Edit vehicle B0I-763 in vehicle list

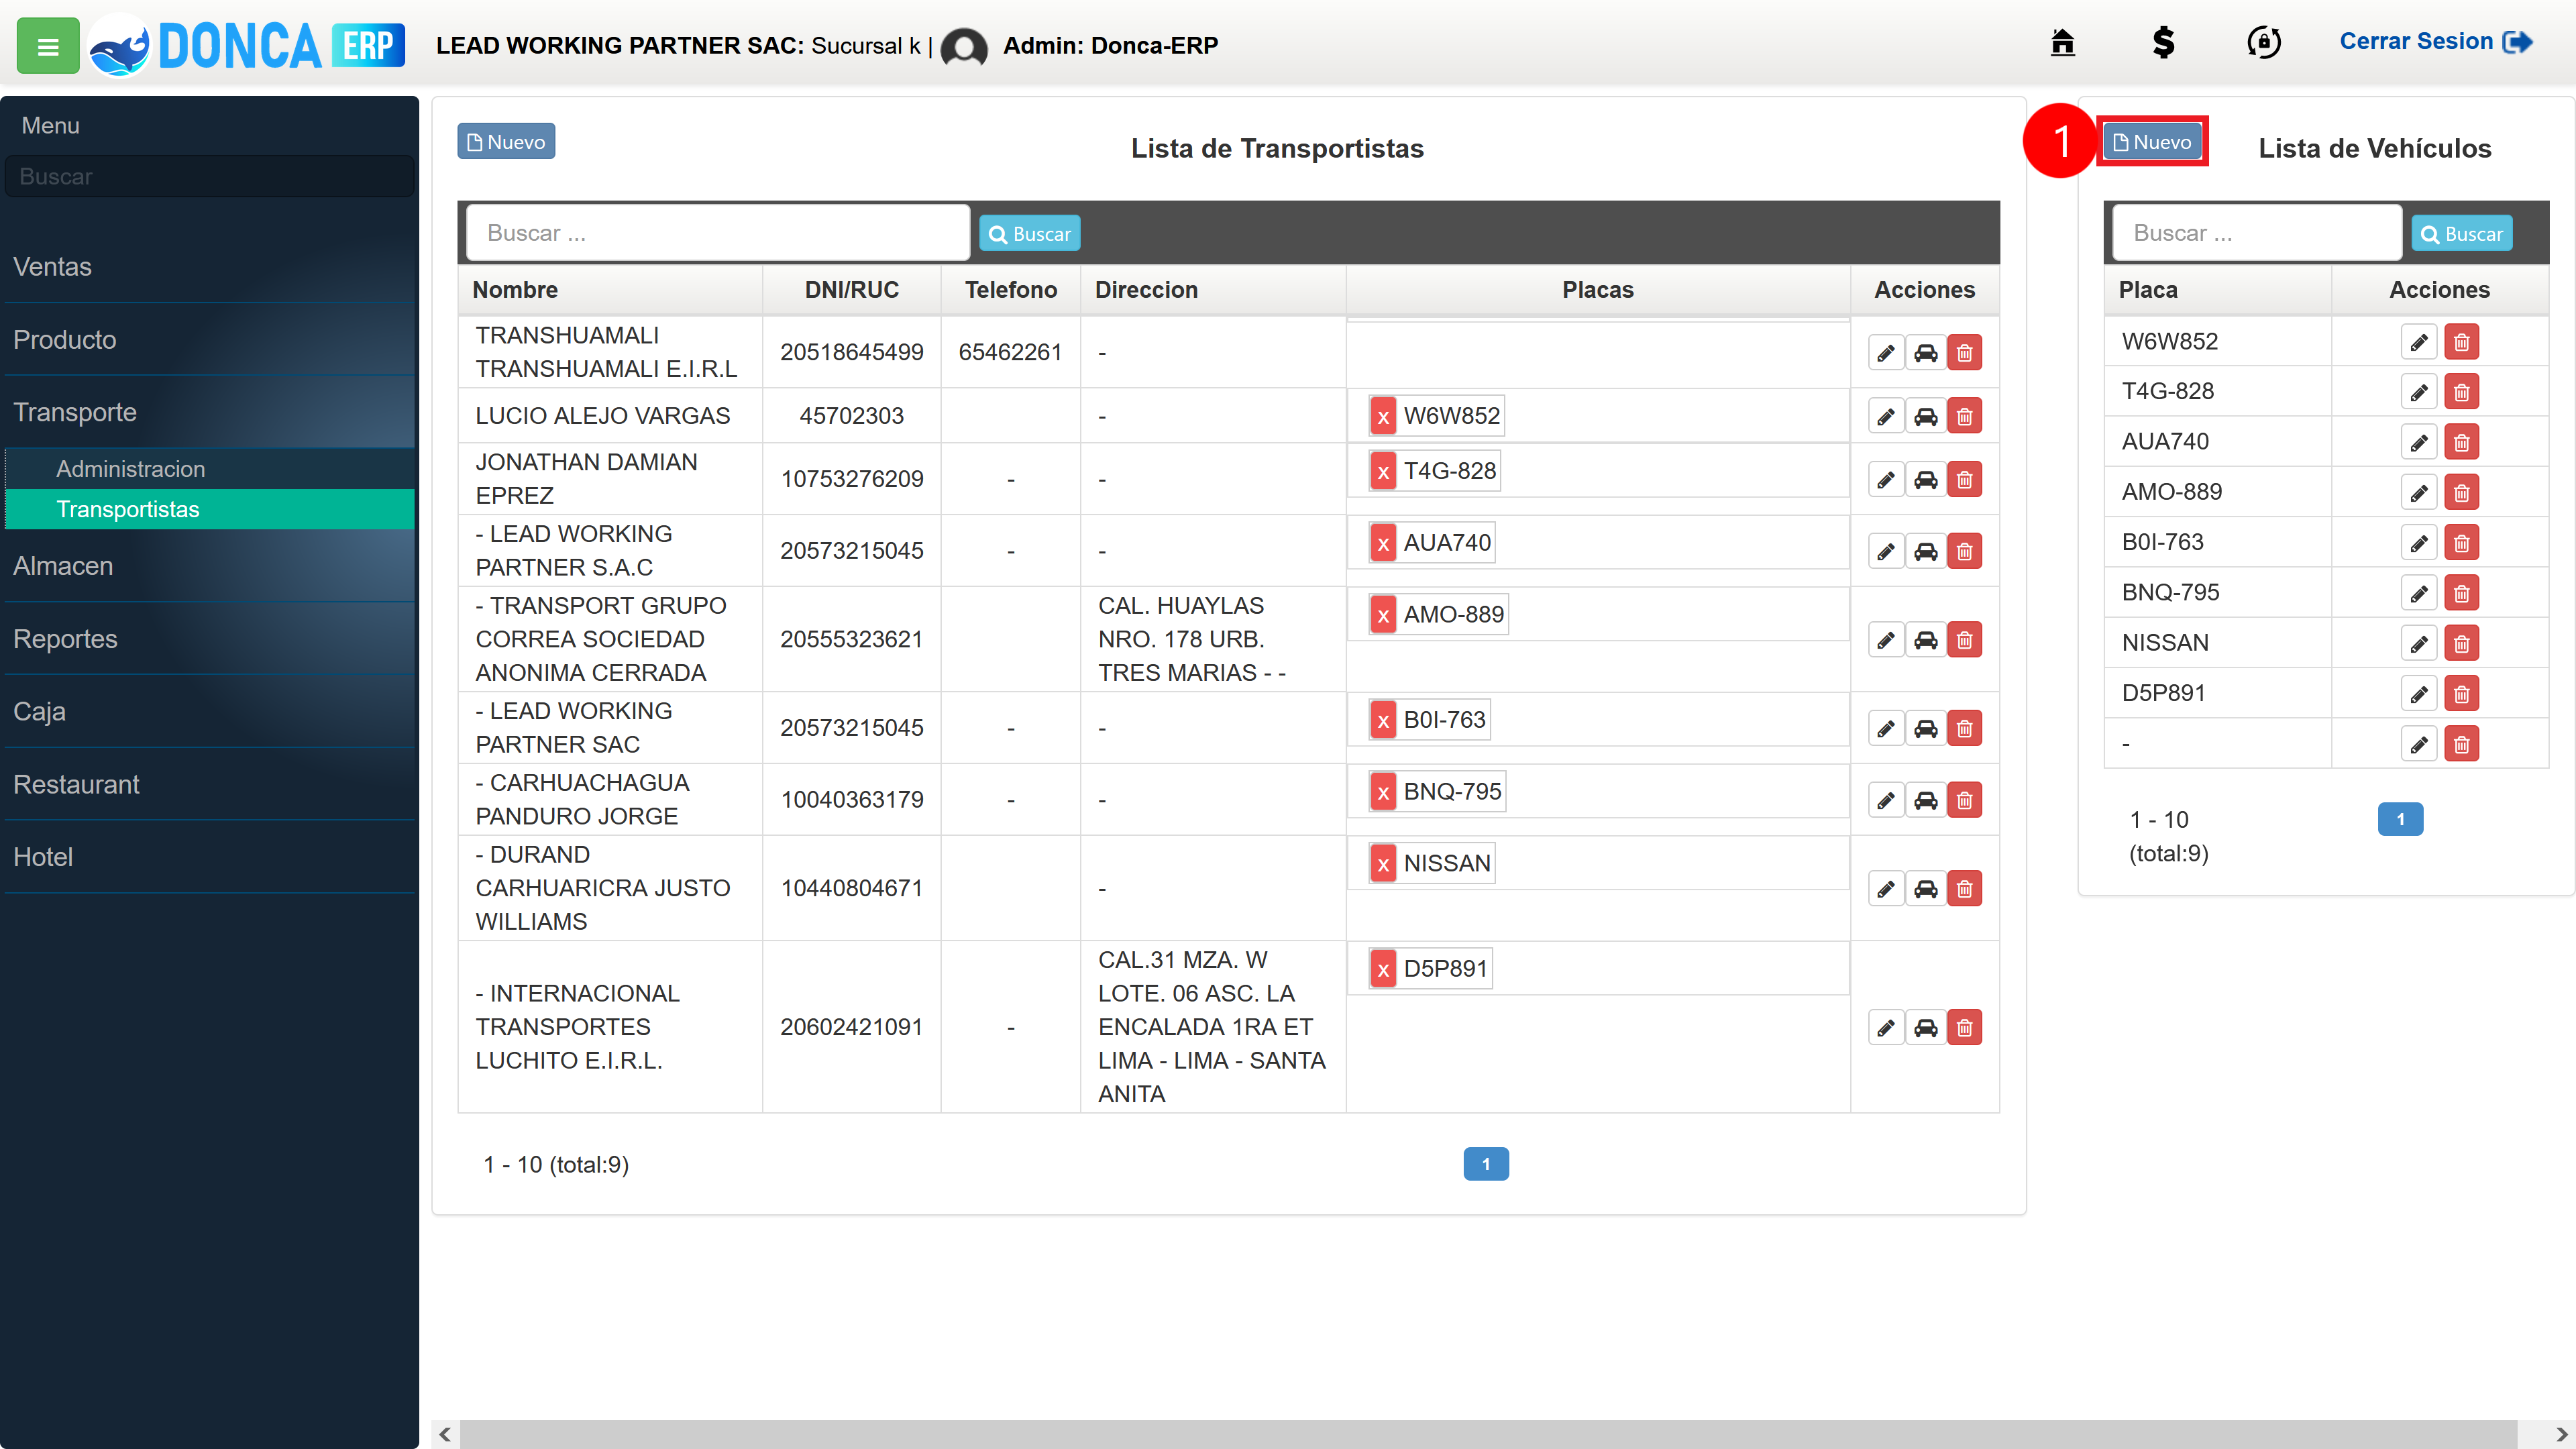[2418, 543]
